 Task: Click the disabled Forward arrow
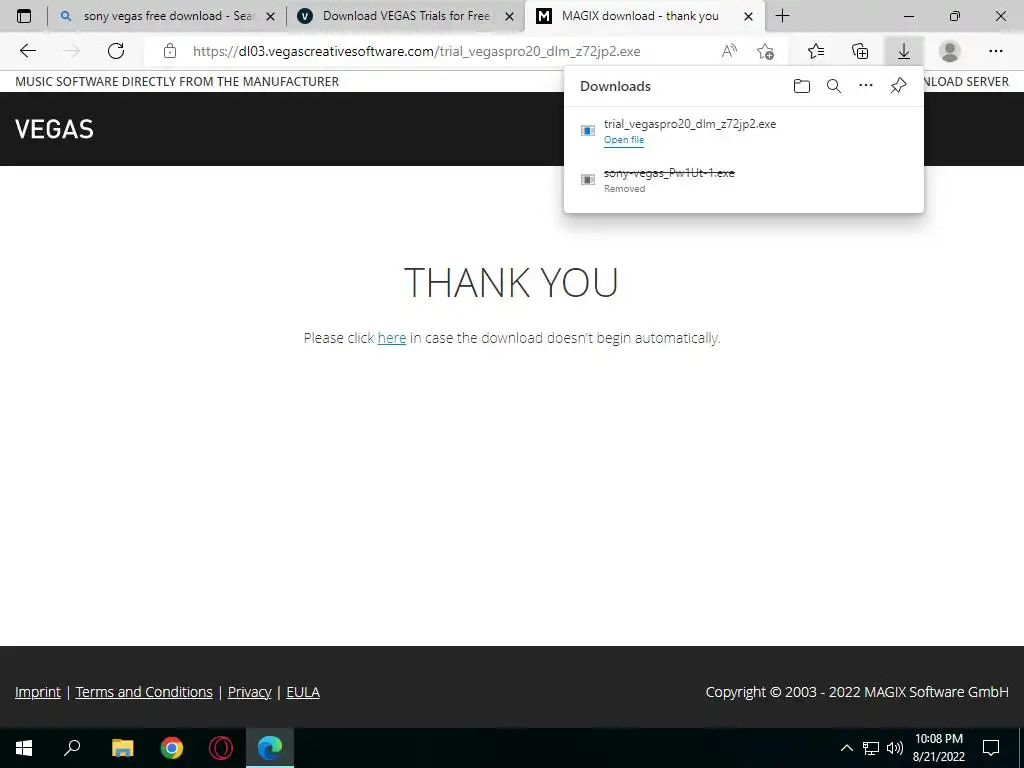[72, 51]
